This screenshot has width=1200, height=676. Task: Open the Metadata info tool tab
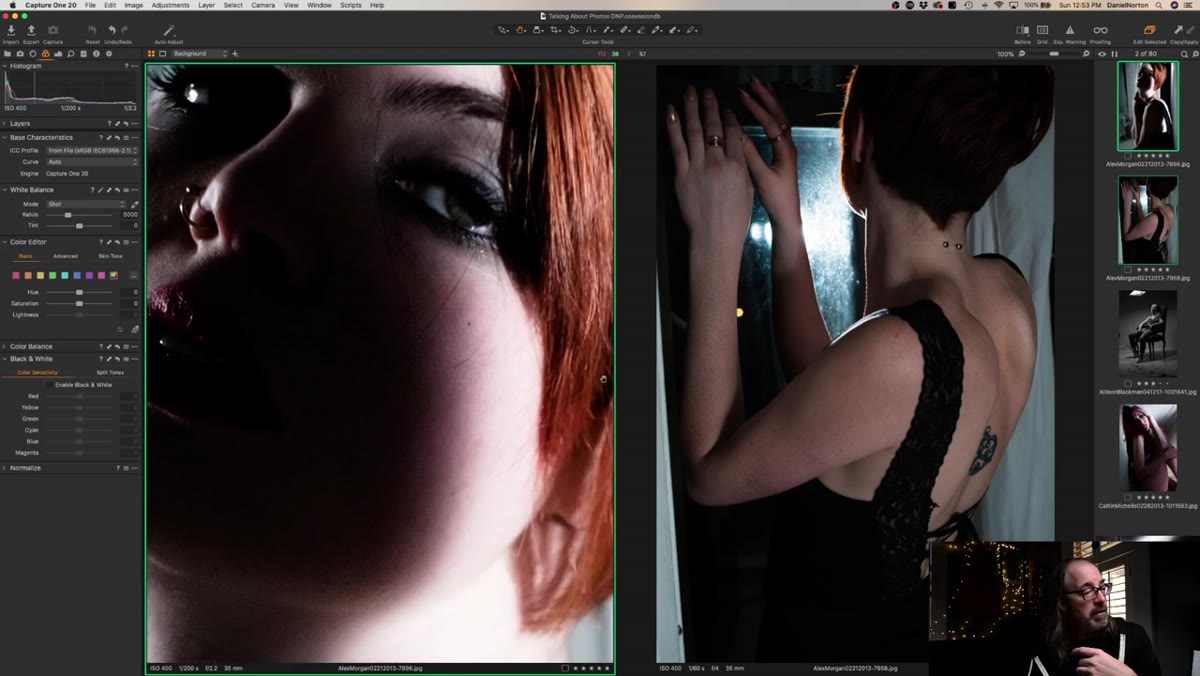(96, 53)
